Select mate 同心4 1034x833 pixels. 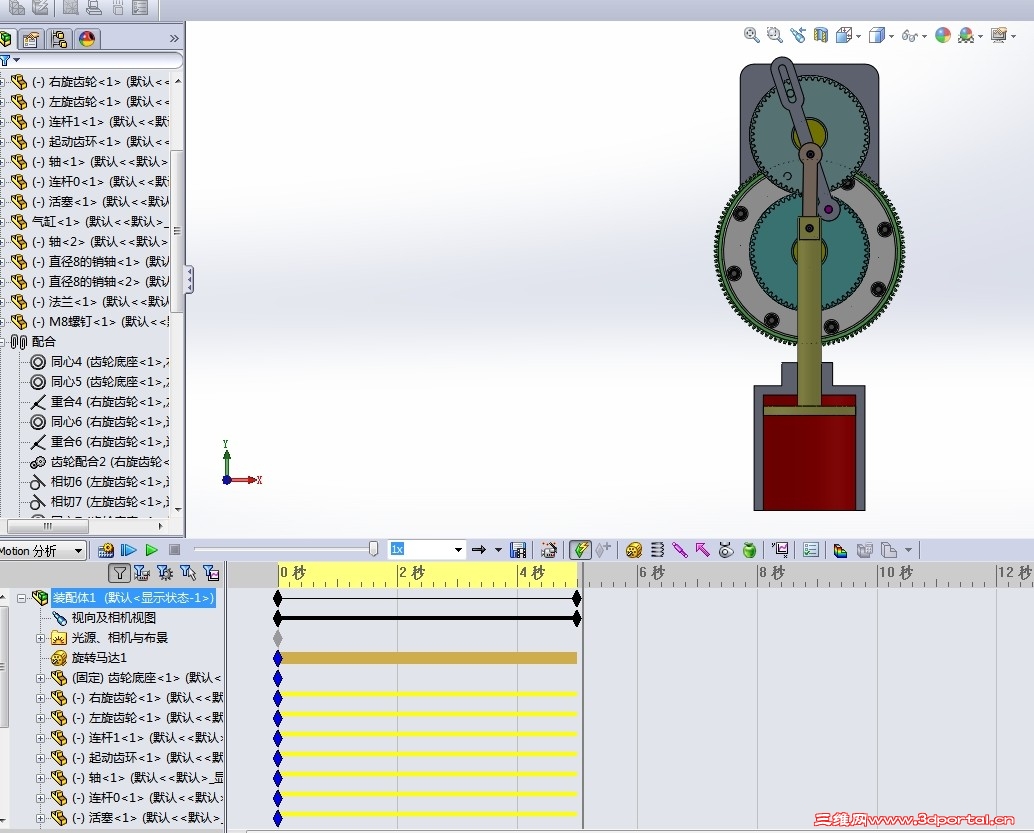109,361
